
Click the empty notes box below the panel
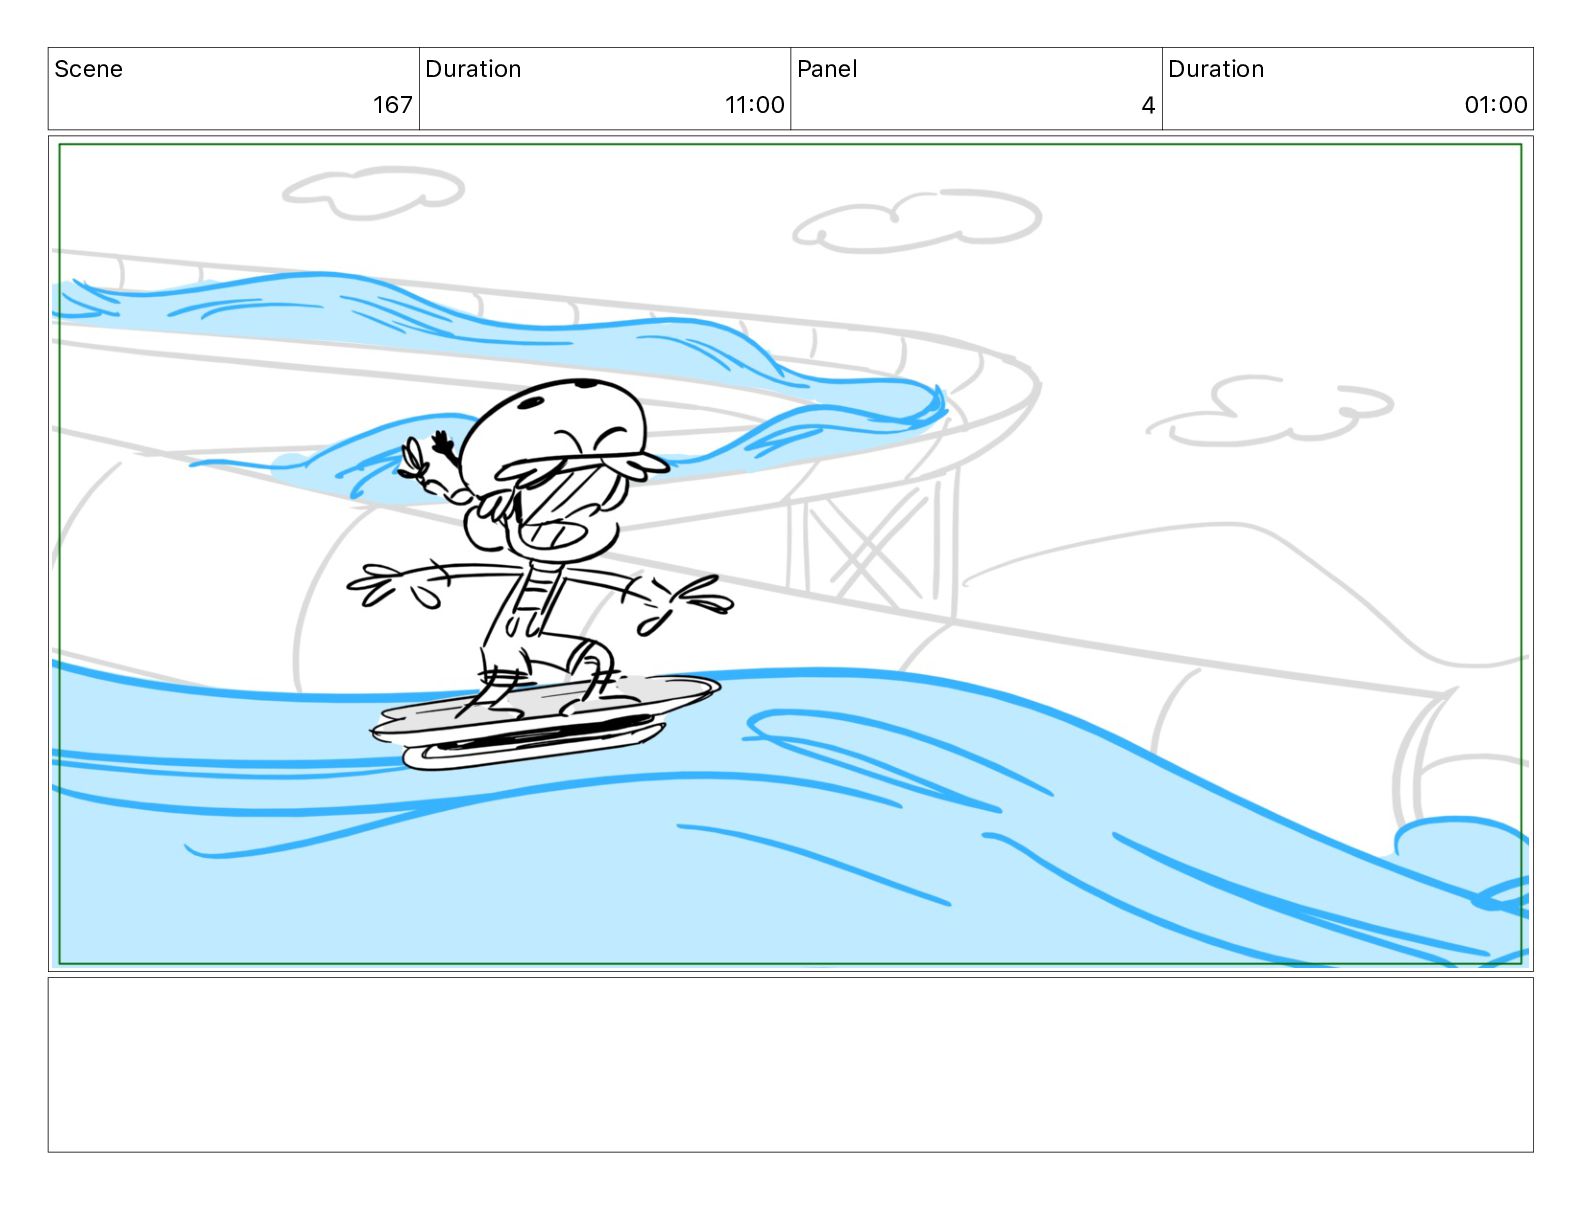790,1065
